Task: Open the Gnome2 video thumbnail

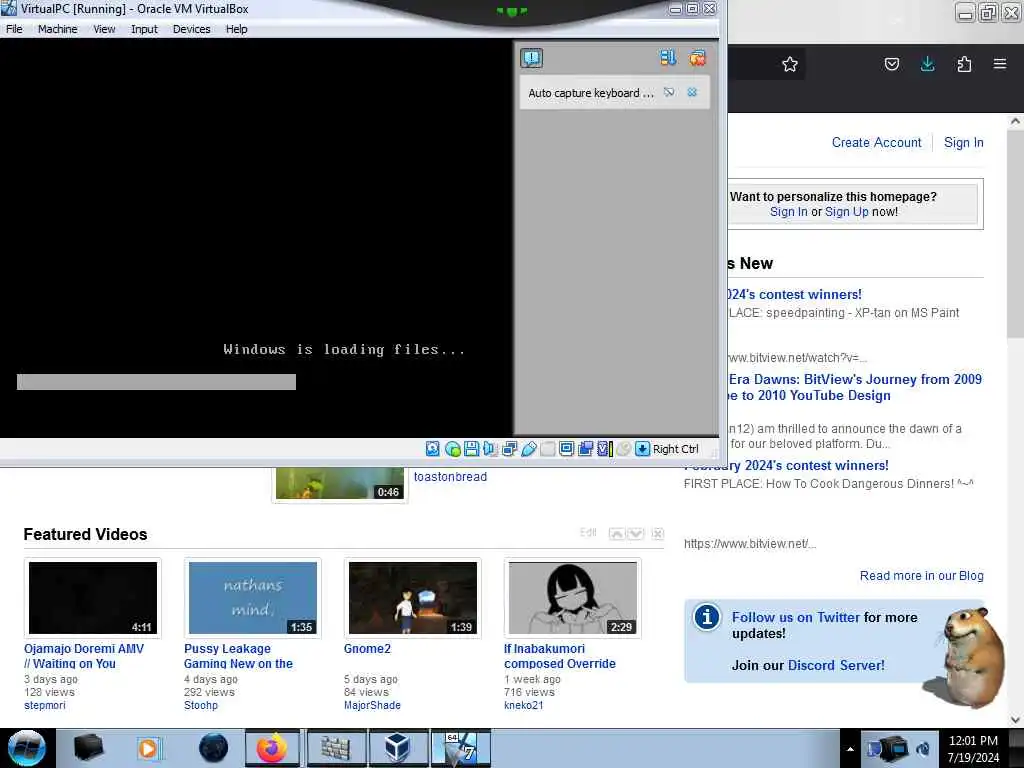Action: click(x=413, y=598)
